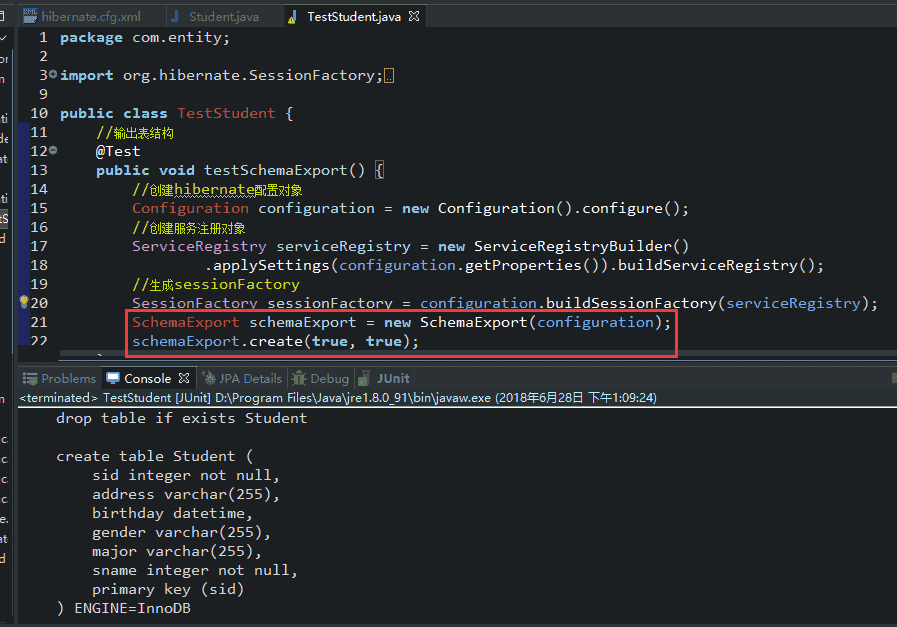Open the JUnit results tab
The image size is (897, 627).
click(x=392, y=379)
